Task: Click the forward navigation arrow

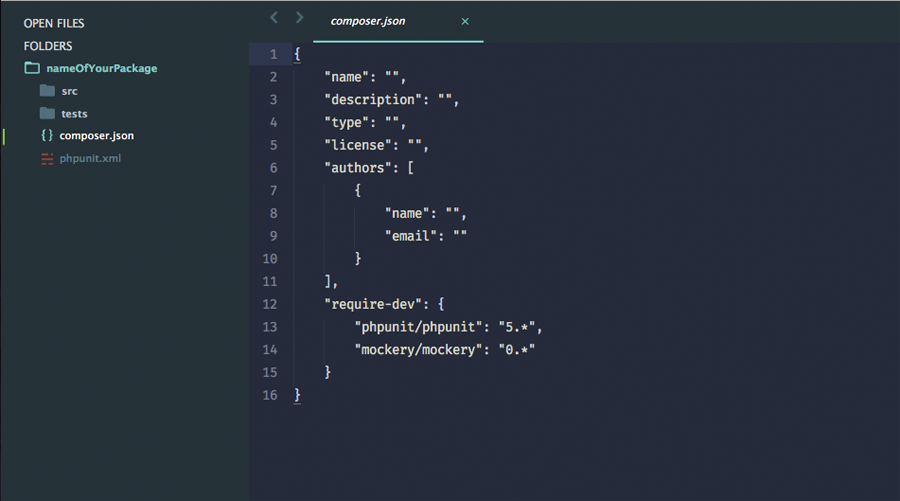Action: tap(299, 18)
